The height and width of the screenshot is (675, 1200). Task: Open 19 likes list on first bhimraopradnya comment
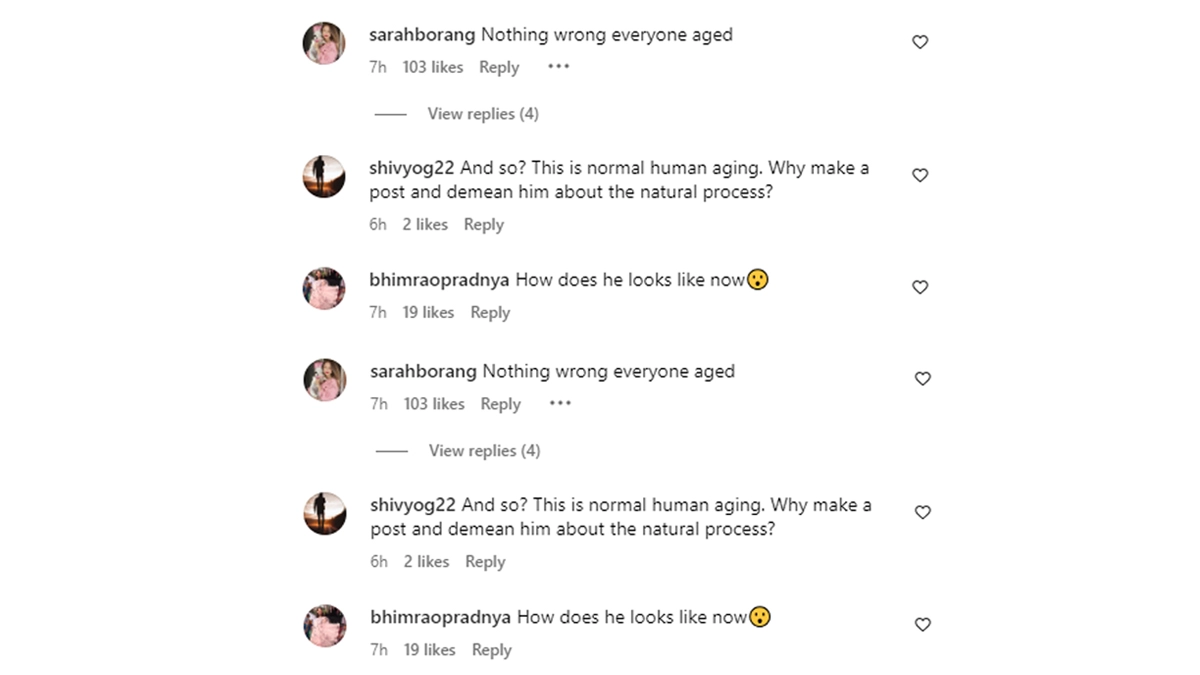click(x=428, y=312)
